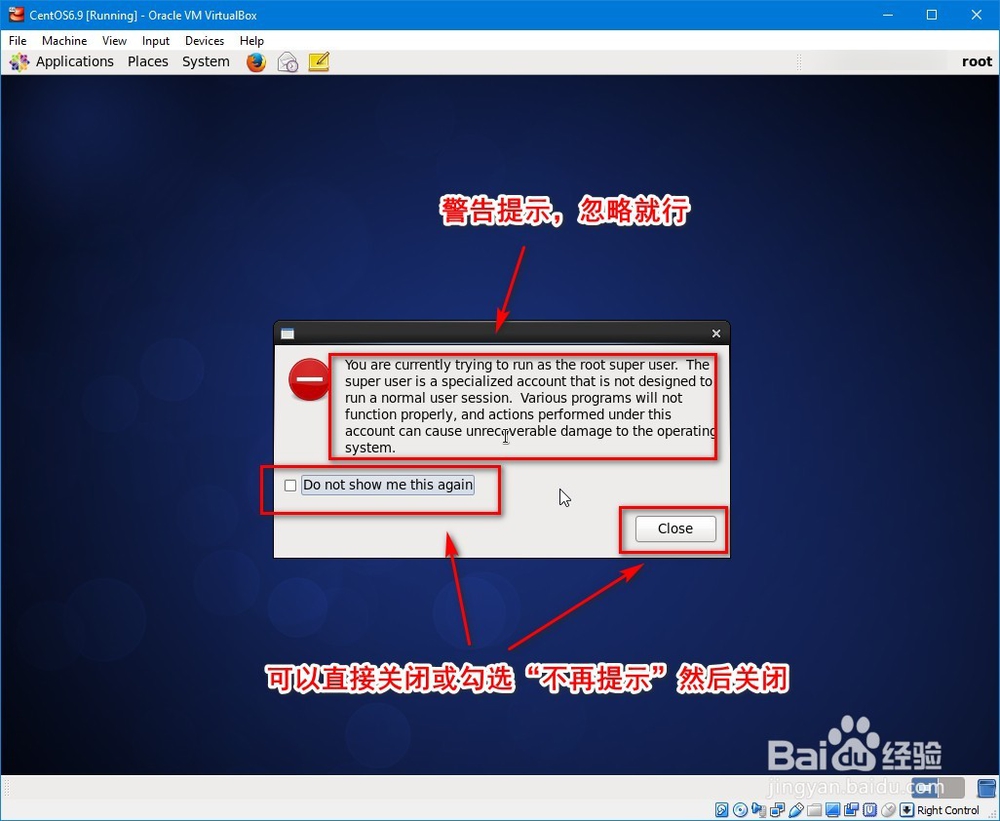Screen dimensions: 1000x821
Task: Select the second workspace in workspace switcher
Action: tap(952, 788)
